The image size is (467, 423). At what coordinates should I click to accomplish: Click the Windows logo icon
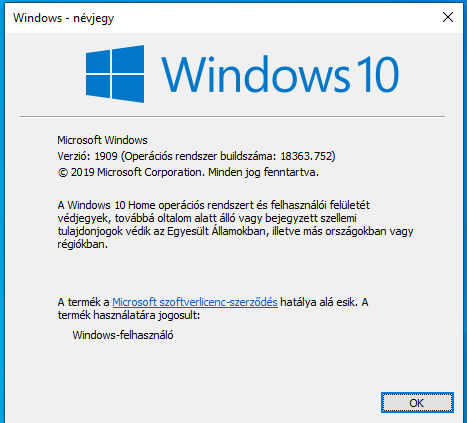click(115, 74)
